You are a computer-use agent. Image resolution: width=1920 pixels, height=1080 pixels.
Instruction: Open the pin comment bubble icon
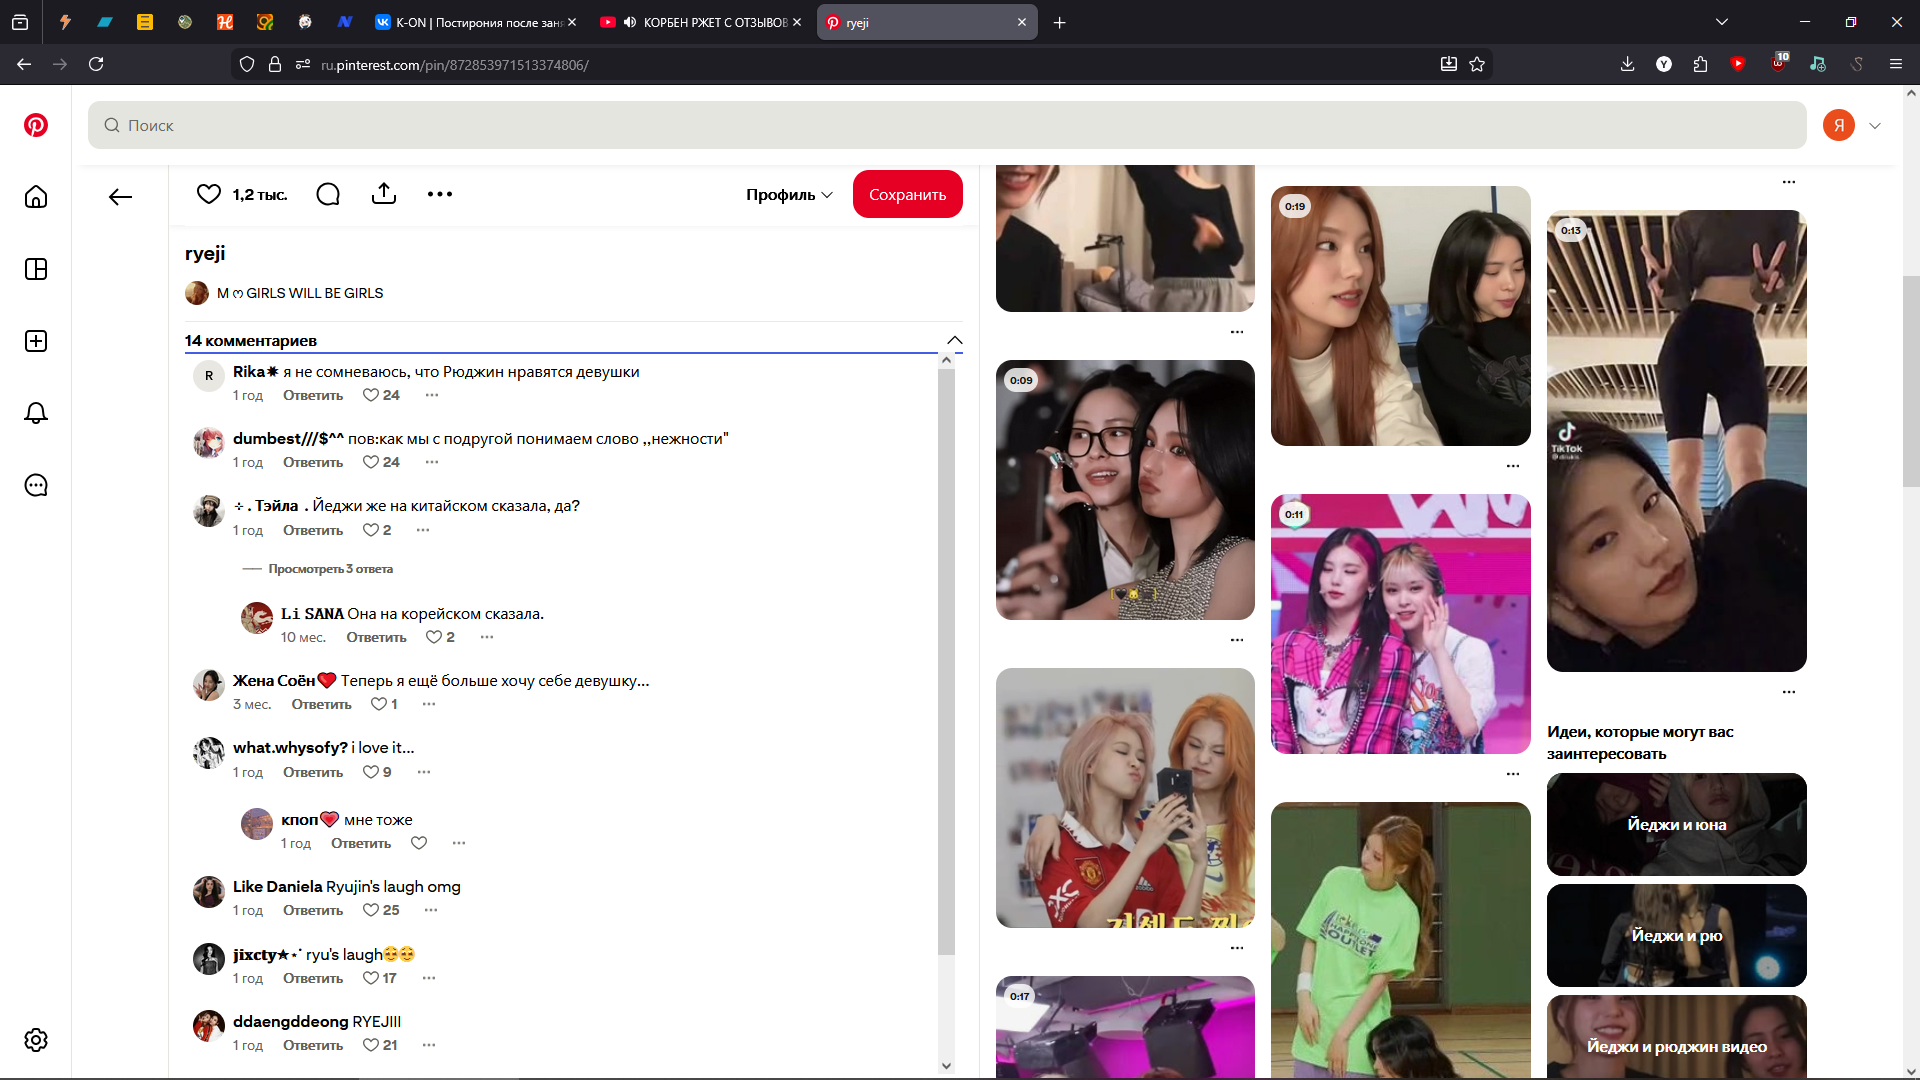pos(328,194)
